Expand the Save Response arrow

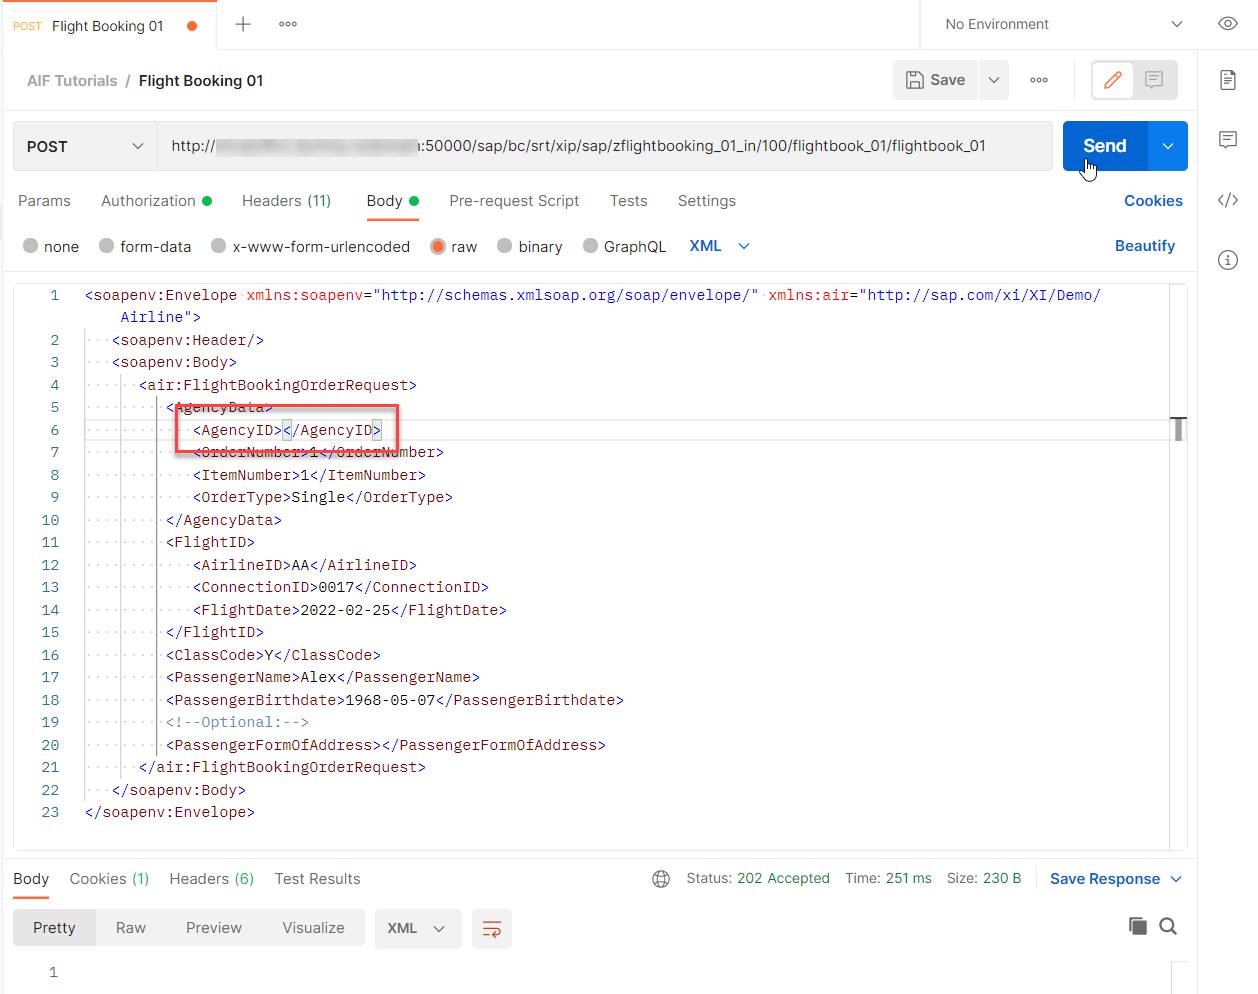tap(1176, 879)
